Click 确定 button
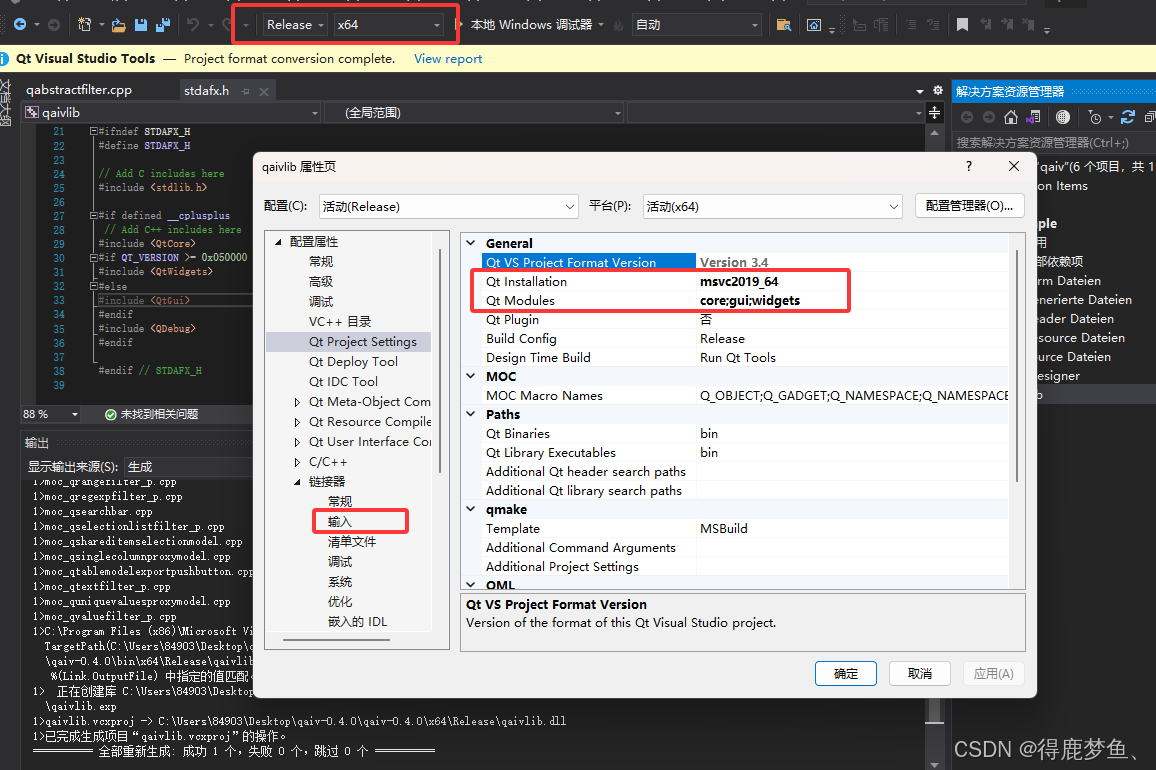1156x770 pixels. [846, 673]
